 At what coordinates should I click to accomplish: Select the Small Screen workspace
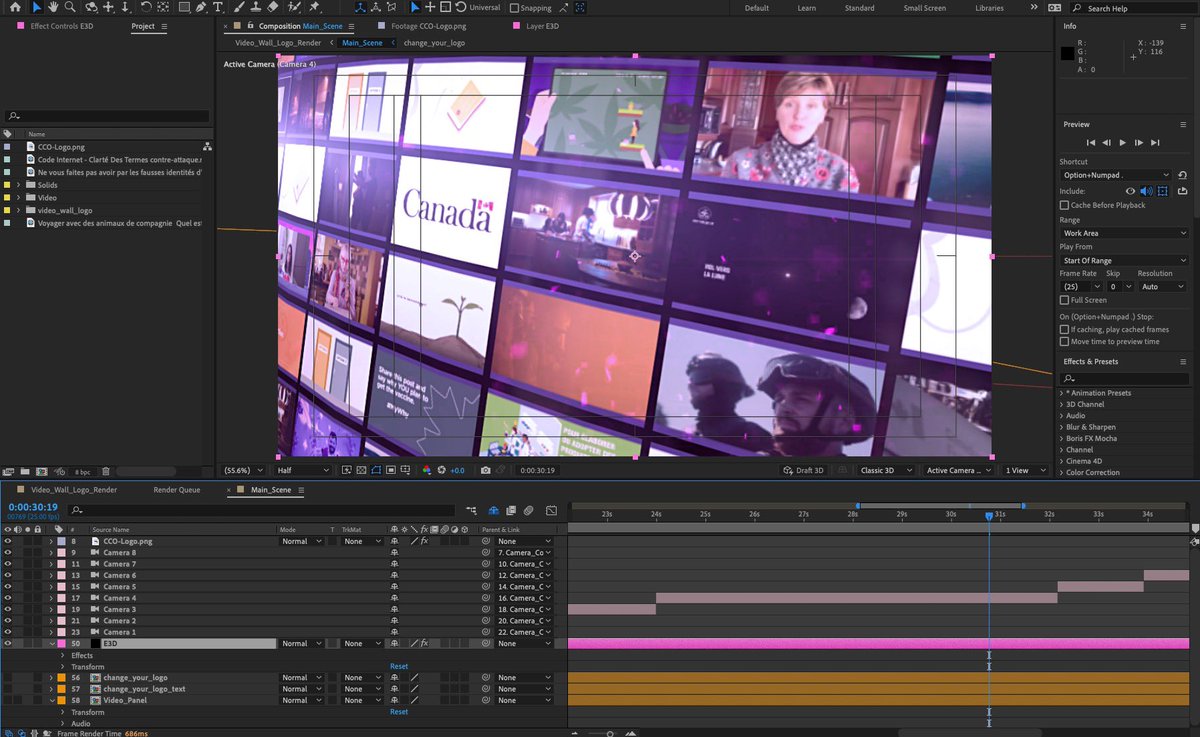(x=924, y=8)
